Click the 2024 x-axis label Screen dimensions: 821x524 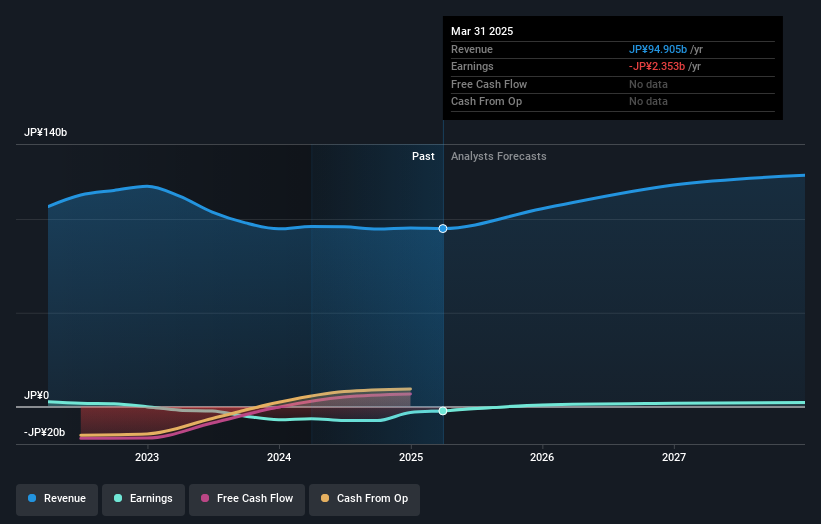point(279,458)
